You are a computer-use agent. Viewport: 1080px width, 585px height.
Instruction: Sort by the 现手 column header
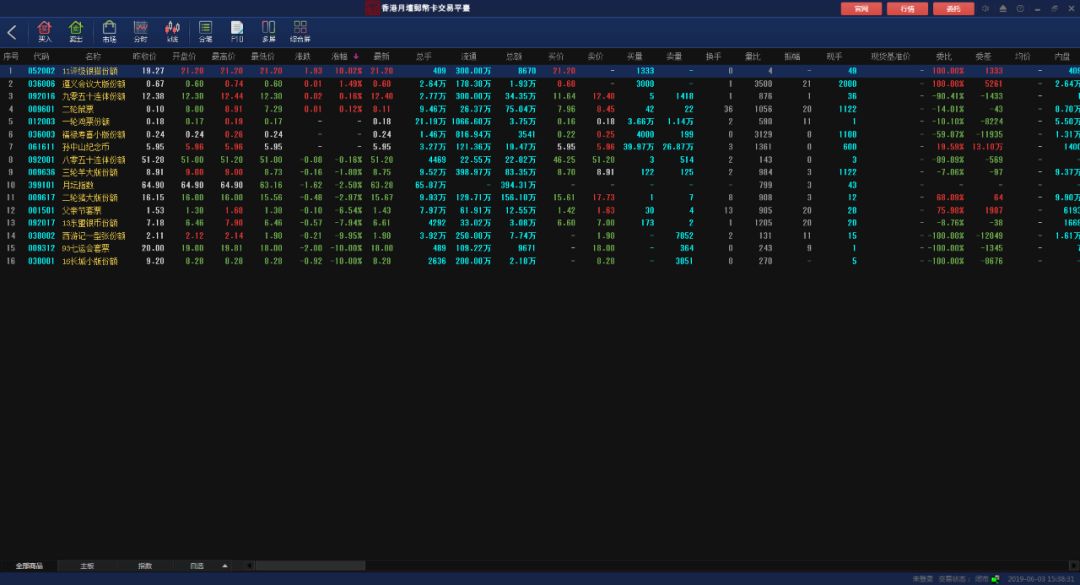[834, 57]
